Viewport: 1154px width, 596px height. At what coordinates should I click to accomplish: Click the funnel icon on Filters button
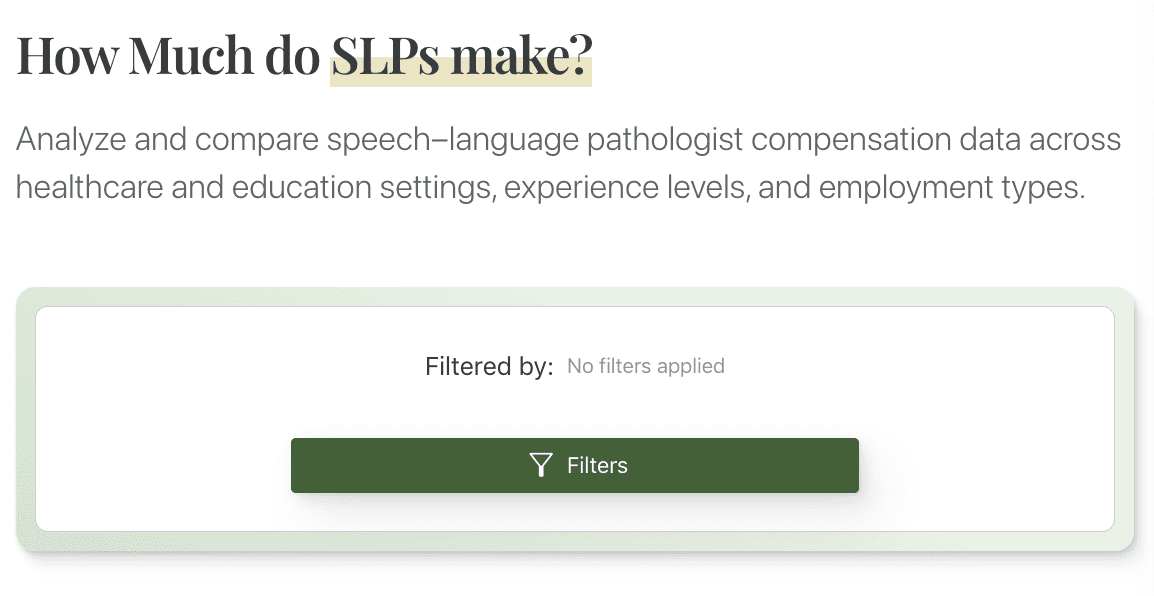(541, 465)
